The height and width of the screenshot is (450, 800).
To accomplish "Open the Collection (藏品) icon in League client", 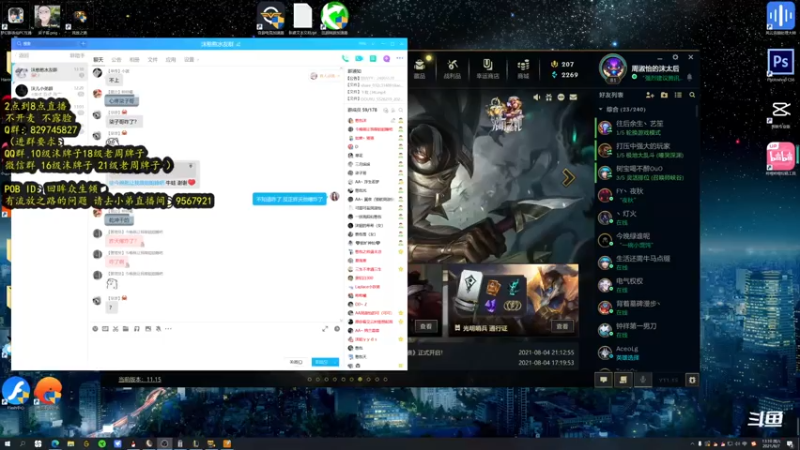I will pyautogui.click(x=419, y=68).
